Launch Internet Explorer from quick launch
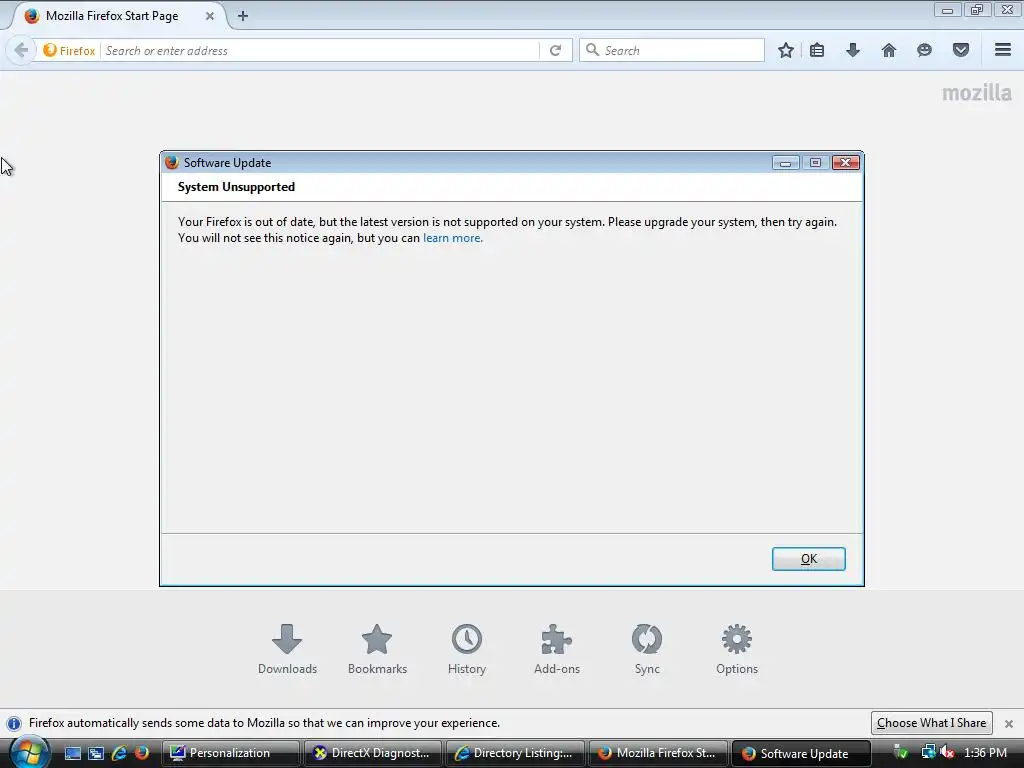 tap(119, 753)
